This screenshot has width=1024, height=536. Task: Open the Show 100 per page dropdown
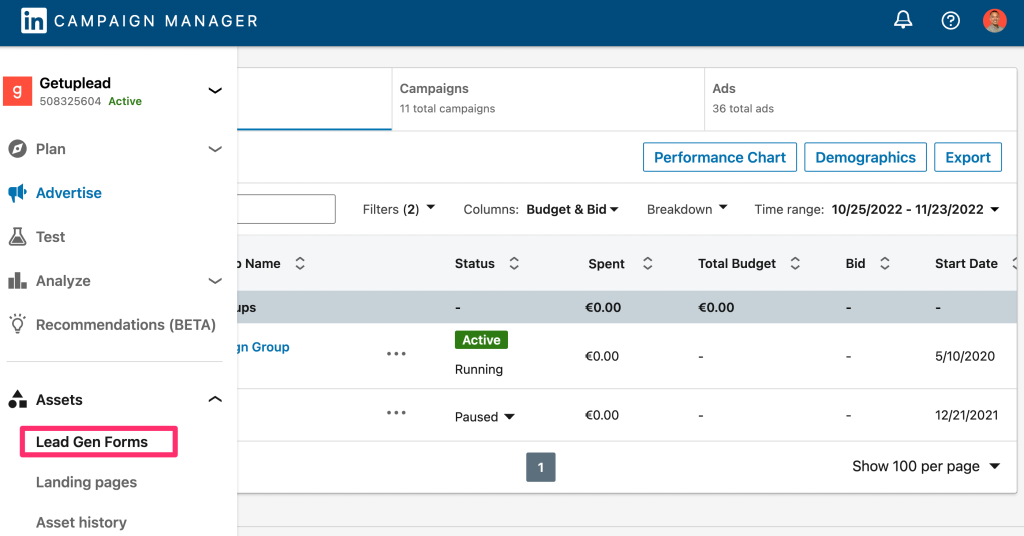tap(925, 466)
